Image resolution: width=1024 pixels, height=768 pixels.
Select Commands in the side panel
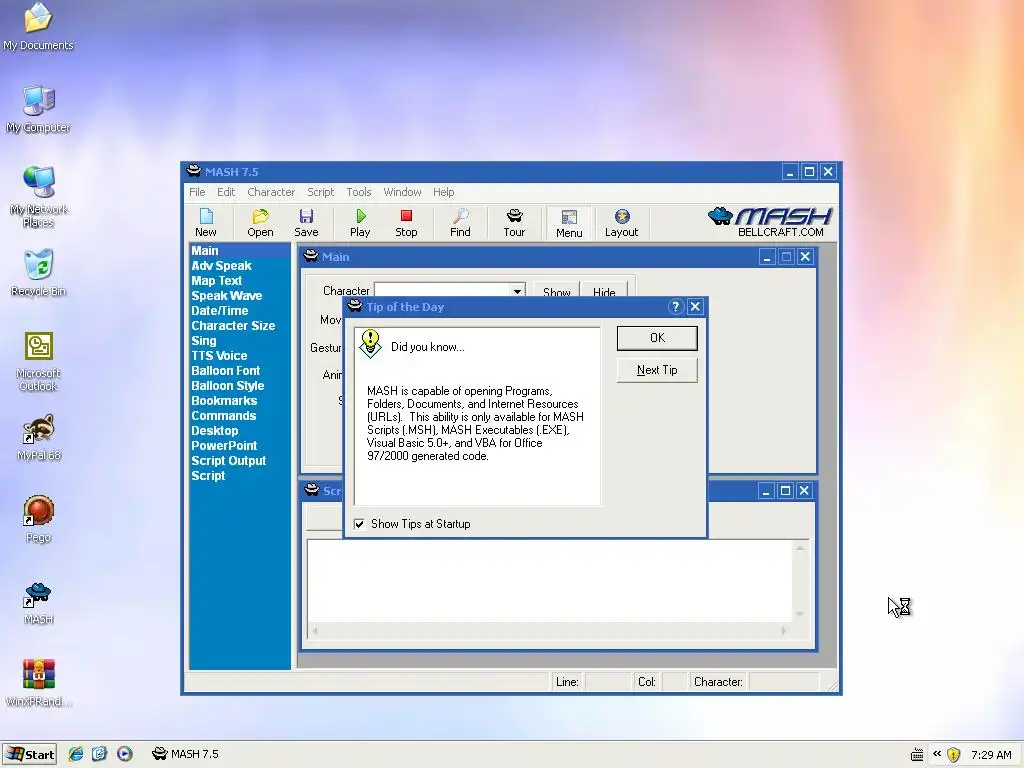tap(224, 416)
